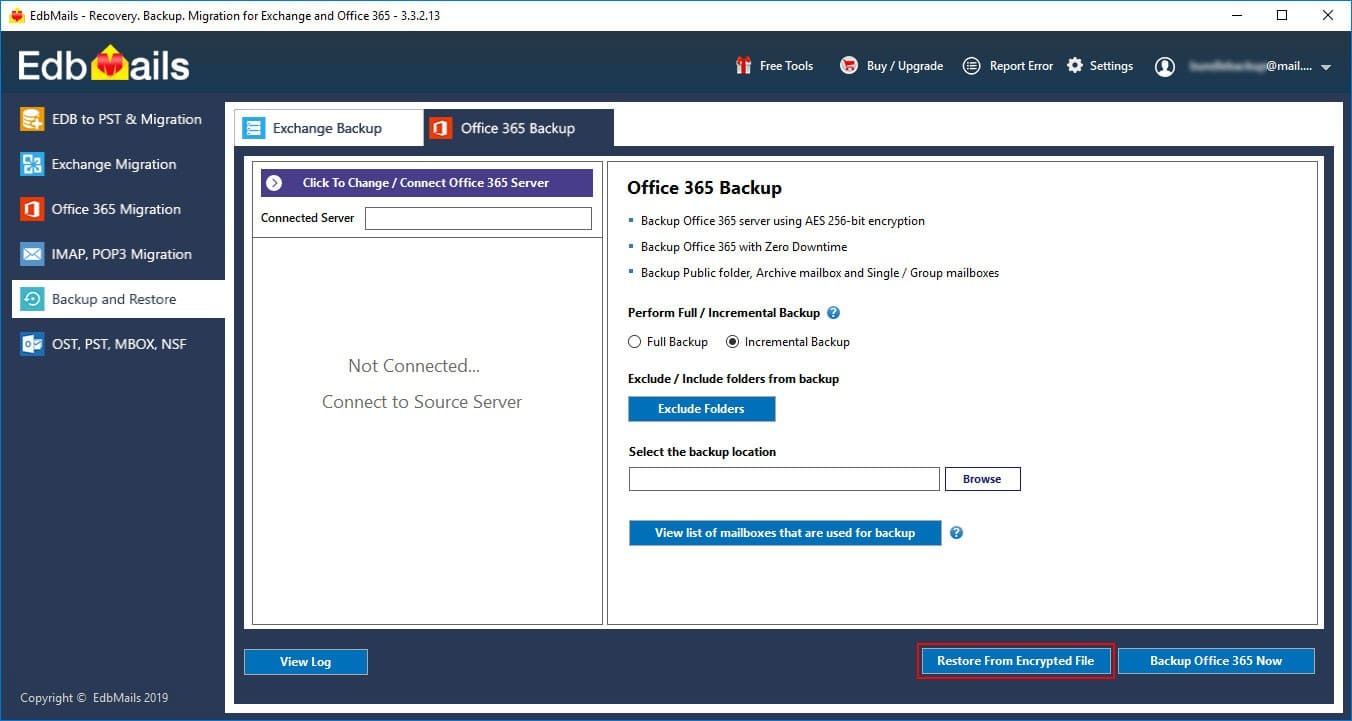Open Exchange Migration sidebar icon
The image size is (1352, 721).
(33, 164)
